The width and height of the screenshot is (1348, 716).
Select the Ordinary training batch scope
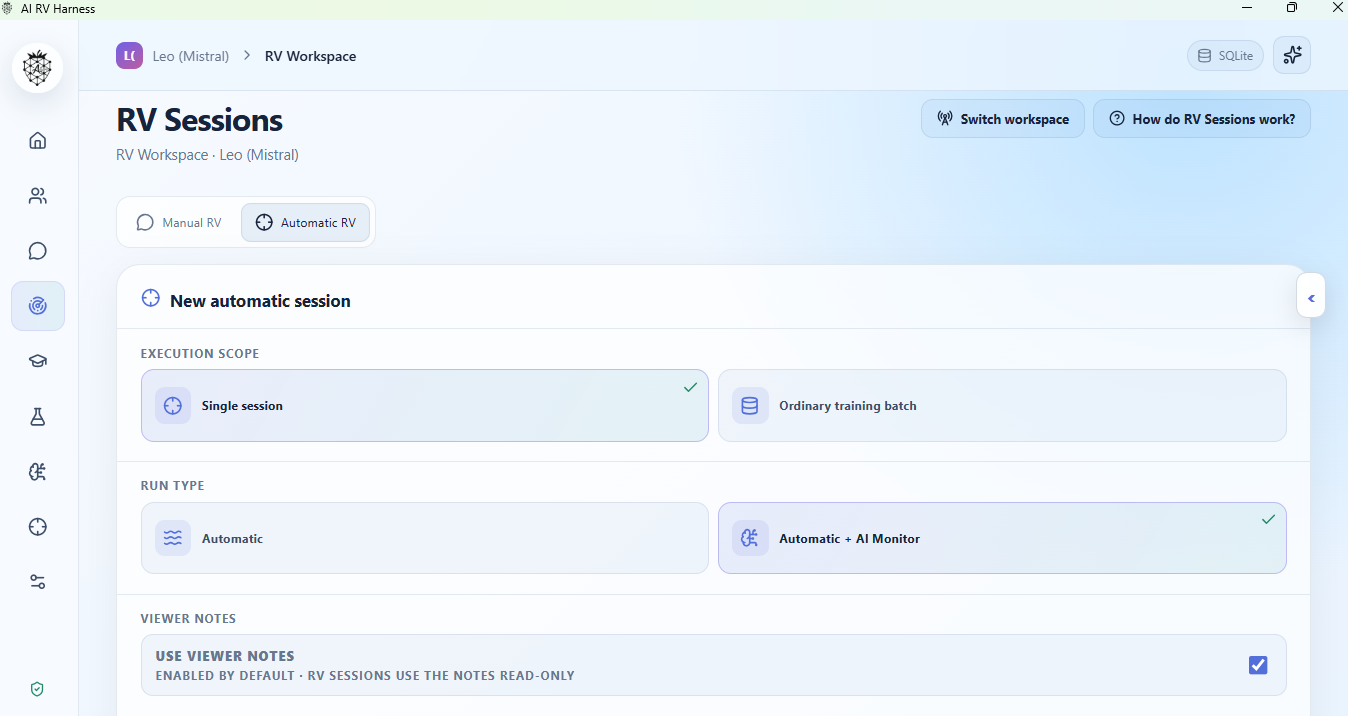[1002, 406]
